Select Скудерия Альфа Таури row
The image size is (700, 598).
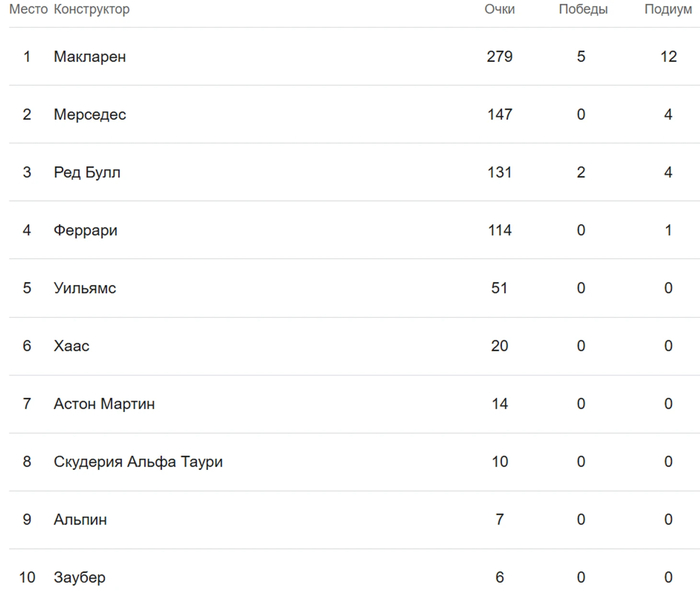138,462
